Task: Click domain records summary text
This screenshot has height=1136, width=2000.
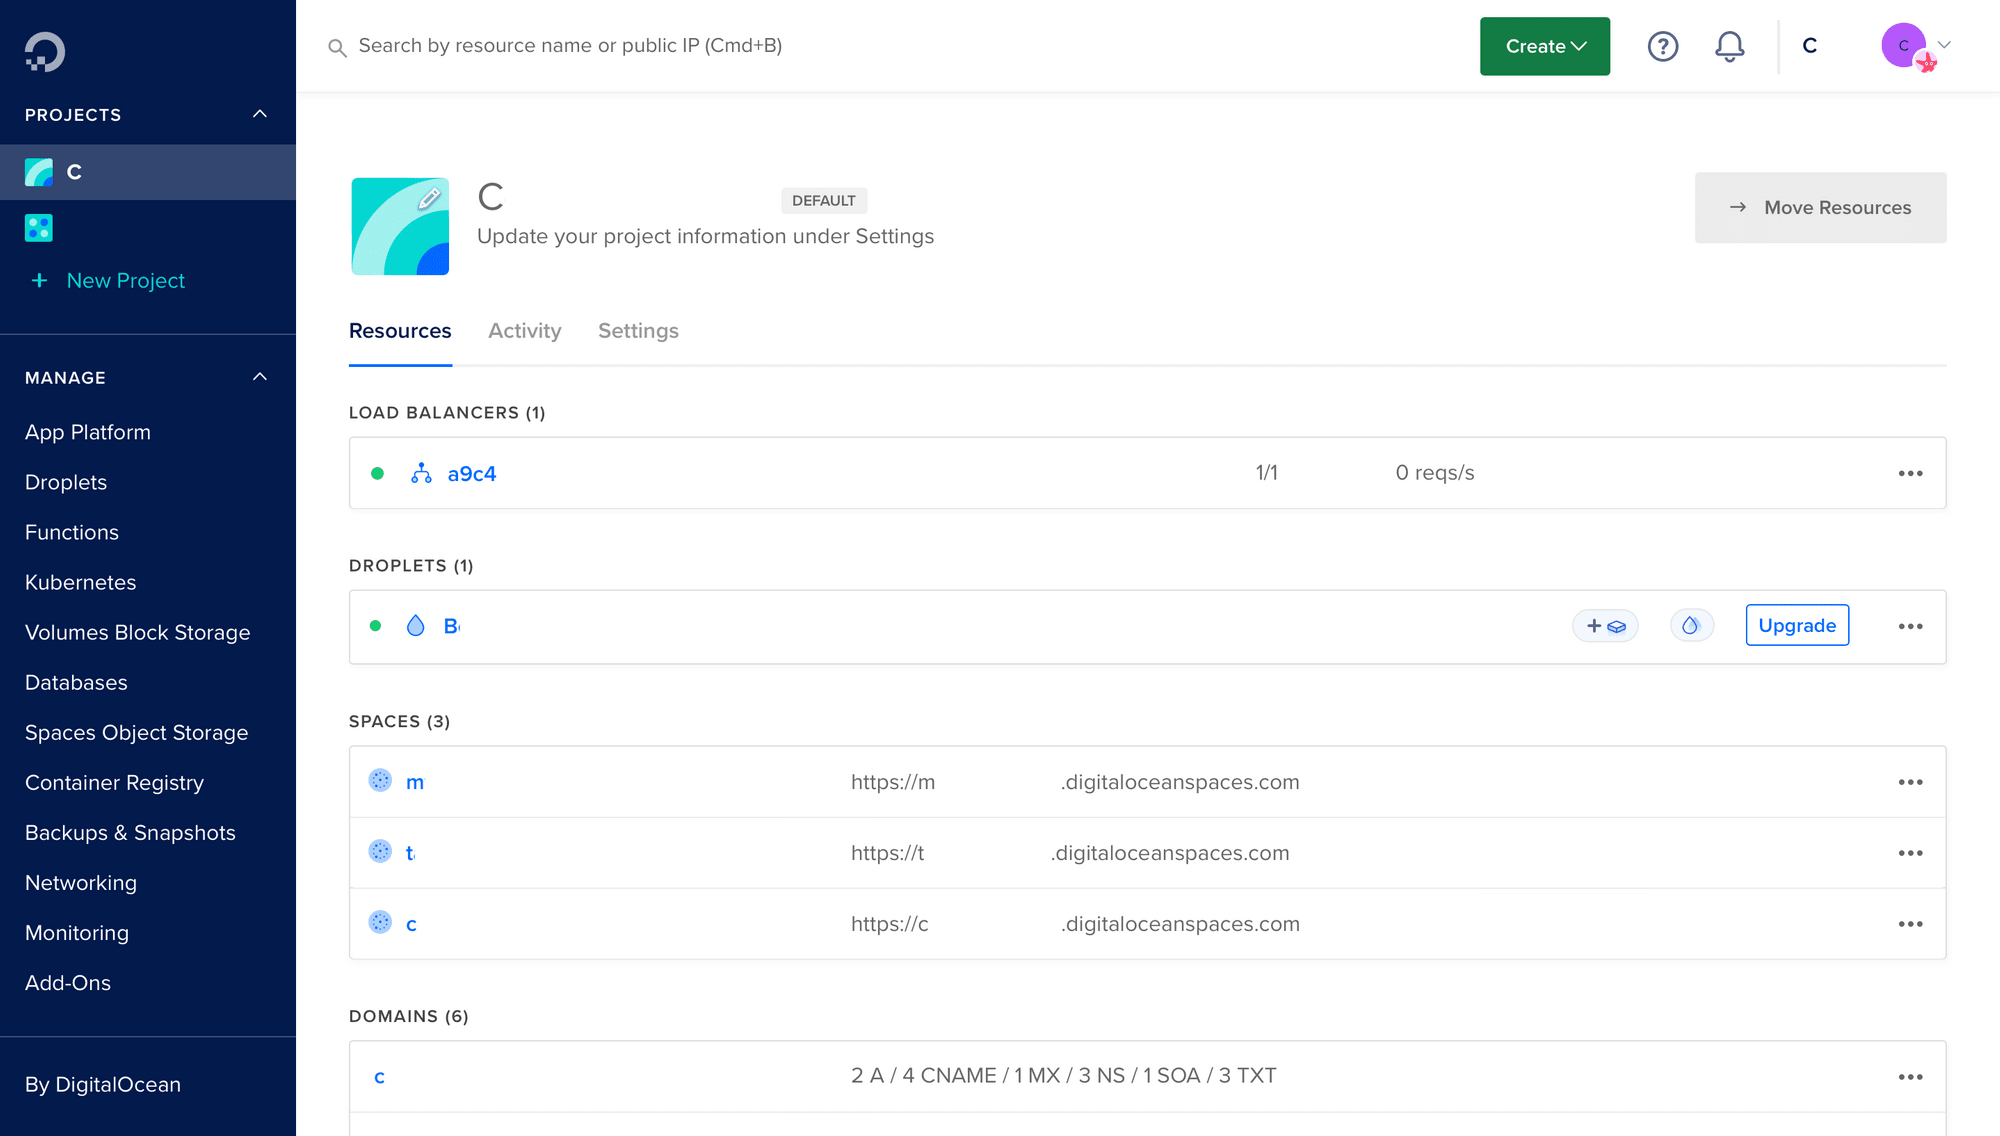Action: click(x=1063, y=1076)
